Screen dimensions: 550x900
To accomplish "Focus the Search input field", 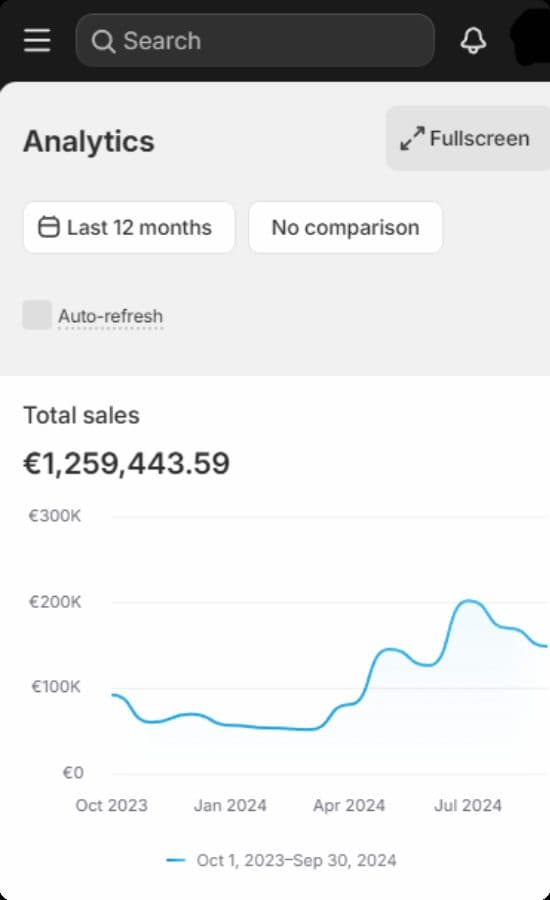I will (x=255, y=40).
